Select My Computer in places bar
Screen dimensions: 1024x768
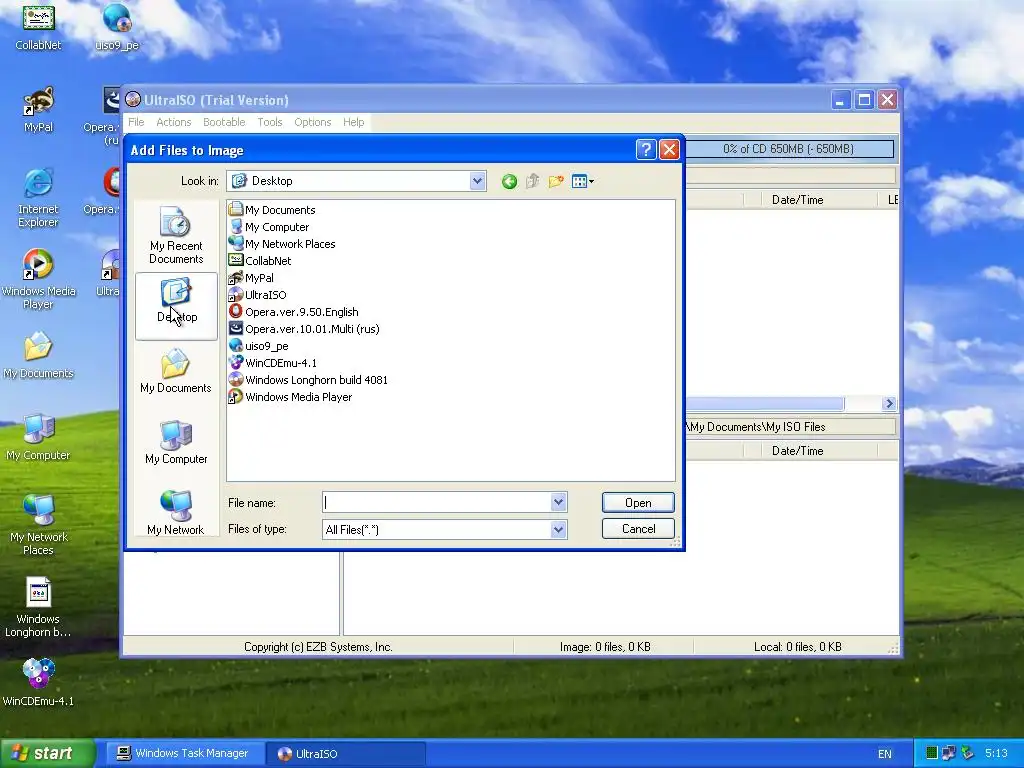point(176,442)
